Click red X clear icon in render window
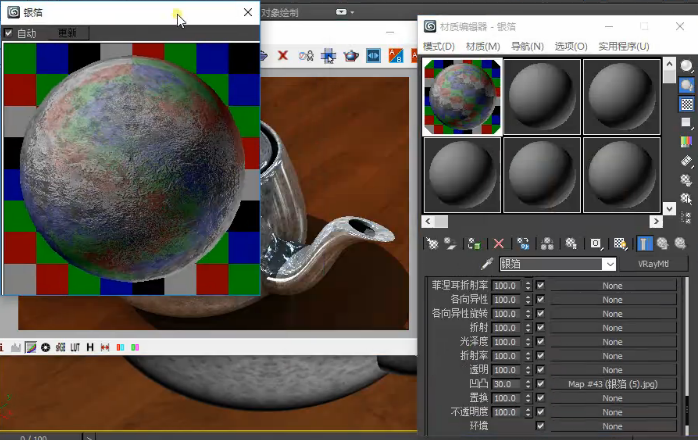Screen dimensions: 698x440 [283, 55]
